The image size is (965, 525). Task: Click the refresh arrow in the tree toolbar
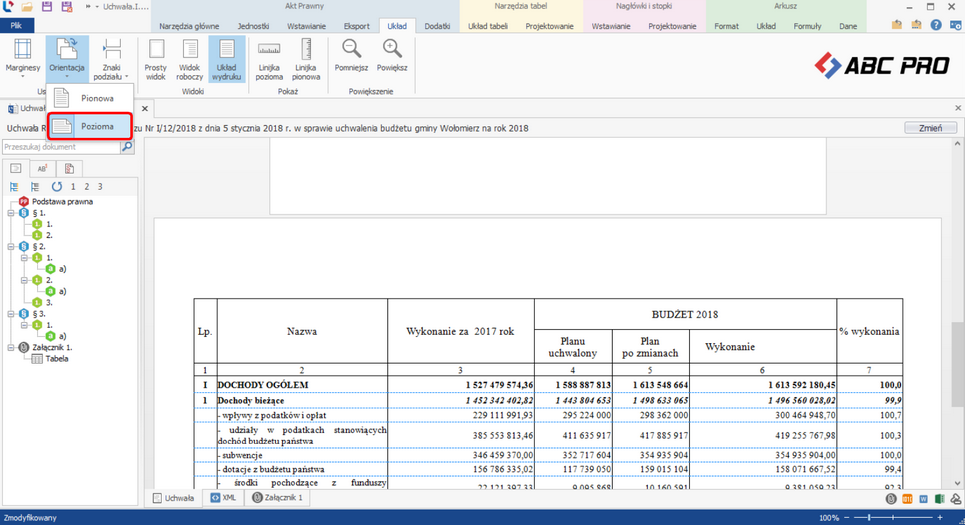[x=57, y=187]
